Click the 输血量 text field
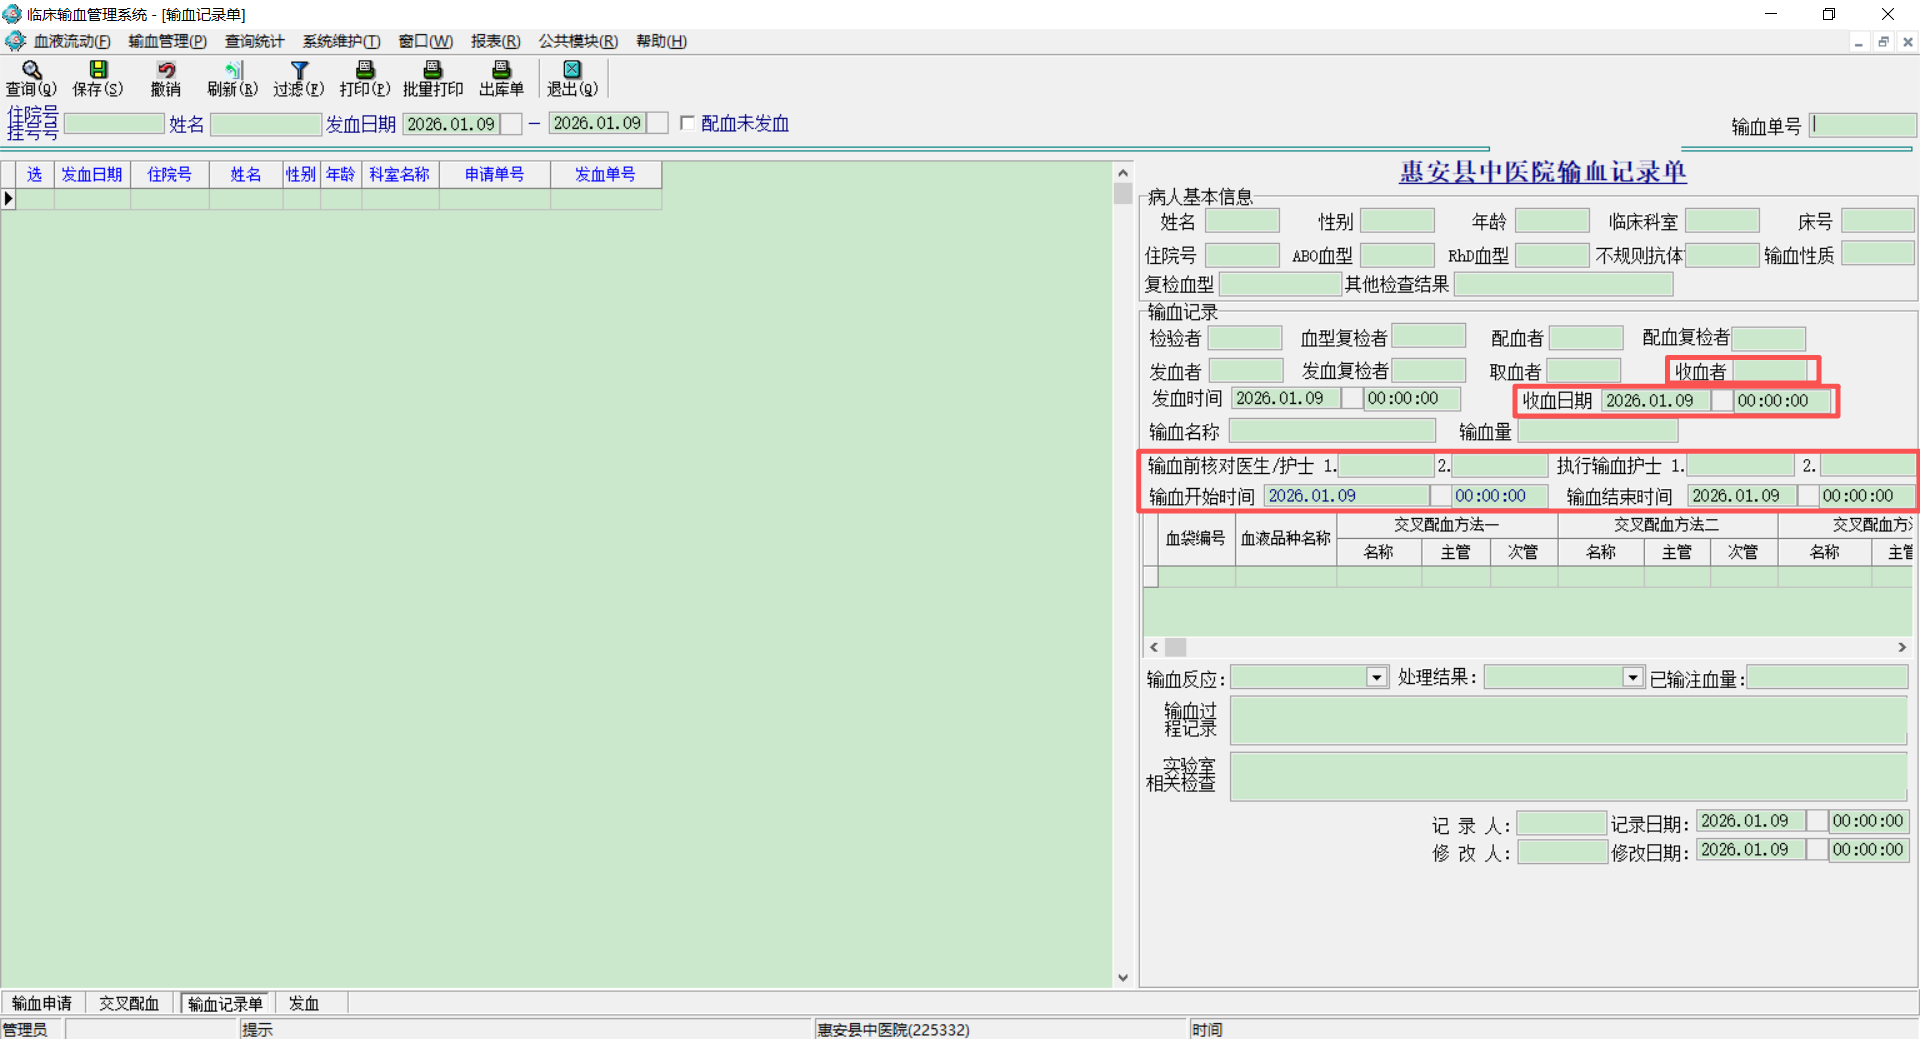The image size is (1920, 1039). (1598, 431)
